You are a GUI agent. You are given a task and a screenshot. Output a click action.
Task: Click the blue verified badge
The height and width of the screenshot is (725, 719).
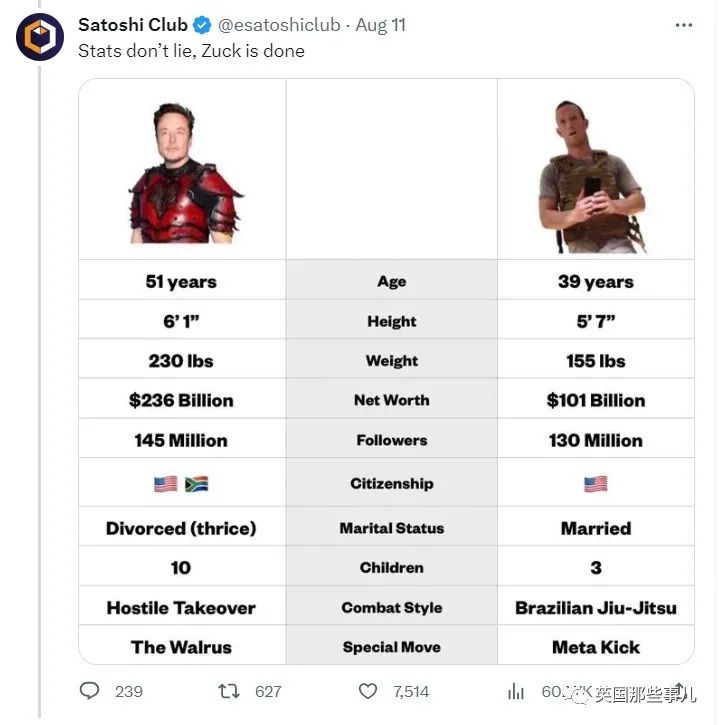(x=202, y=25)
